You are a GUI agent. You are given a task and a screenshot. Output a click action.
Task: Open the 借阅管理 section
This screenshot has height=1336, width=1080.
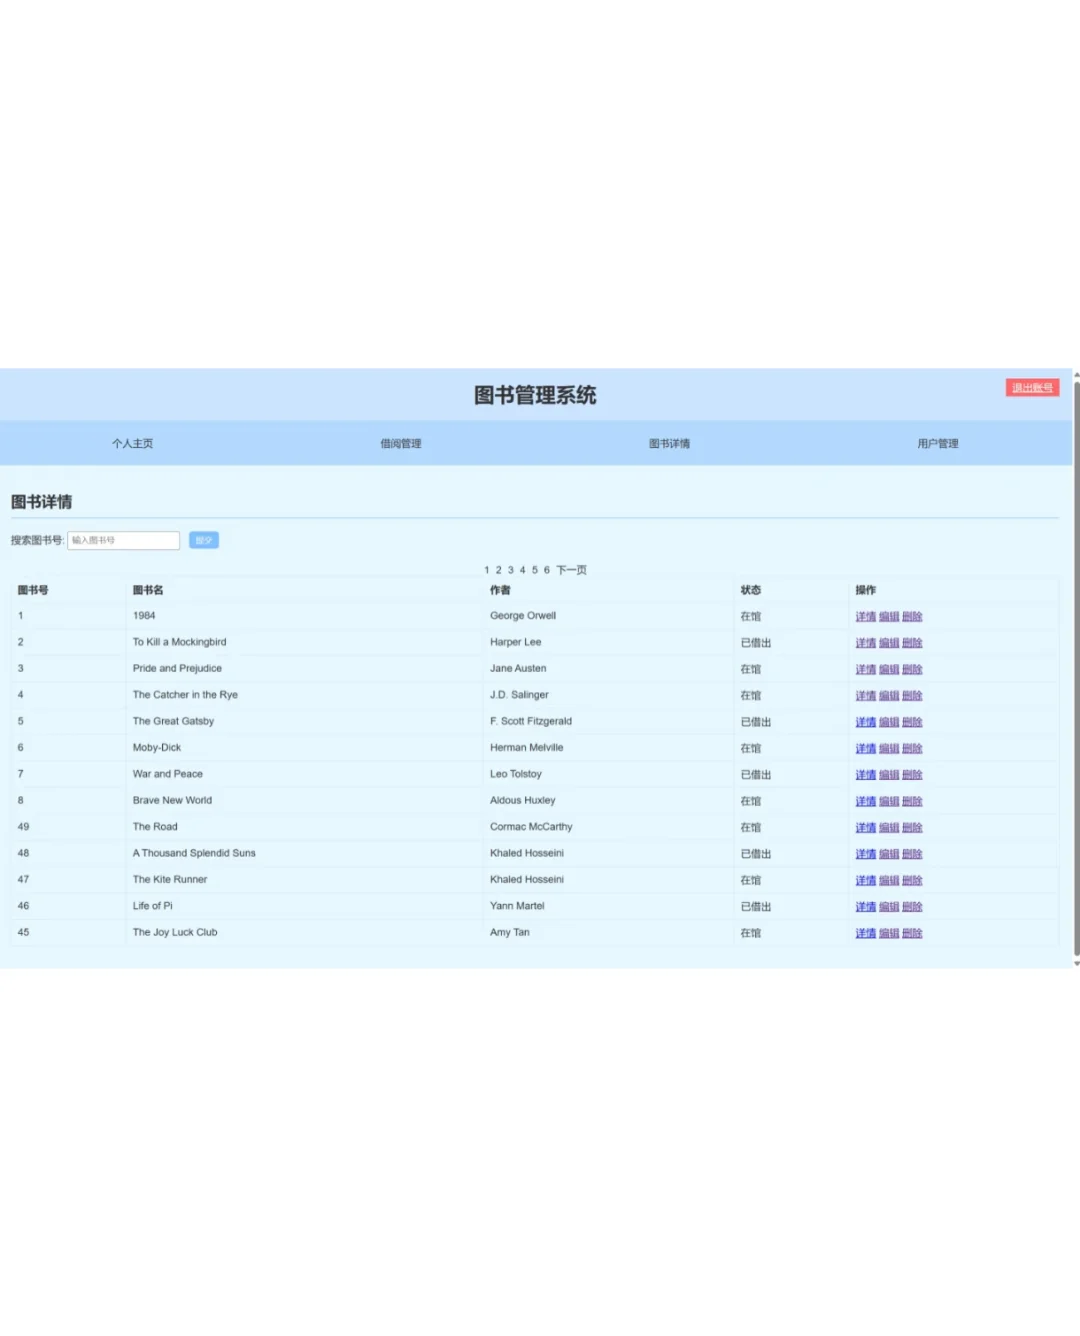point(399,443)
